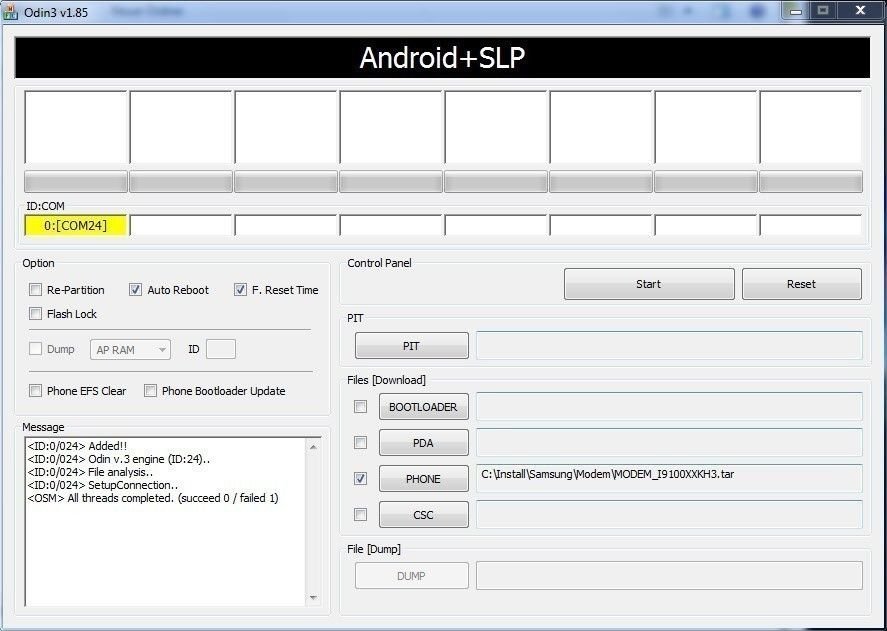Open the AP RAM dropdown
The height and width of the screenshot is (631, 887).
(130, 350)
